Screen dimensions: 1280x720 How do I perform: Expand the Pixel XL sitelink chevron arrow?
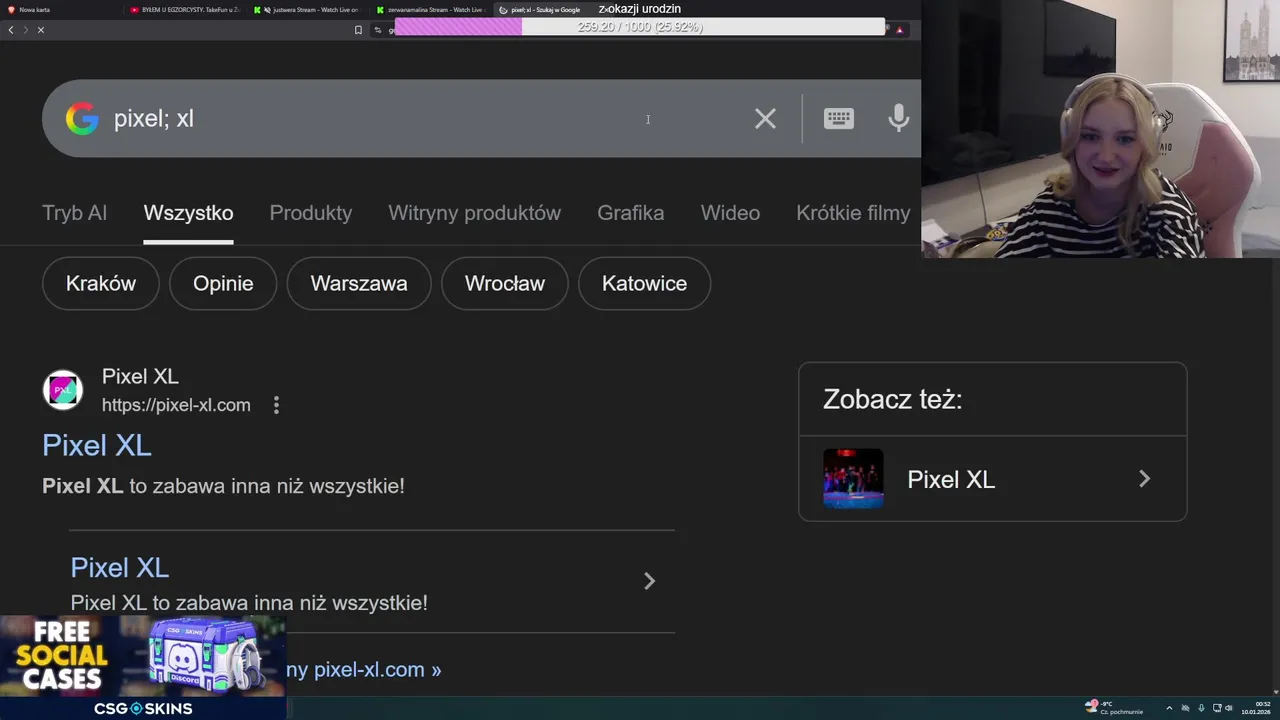pos(649,581)
